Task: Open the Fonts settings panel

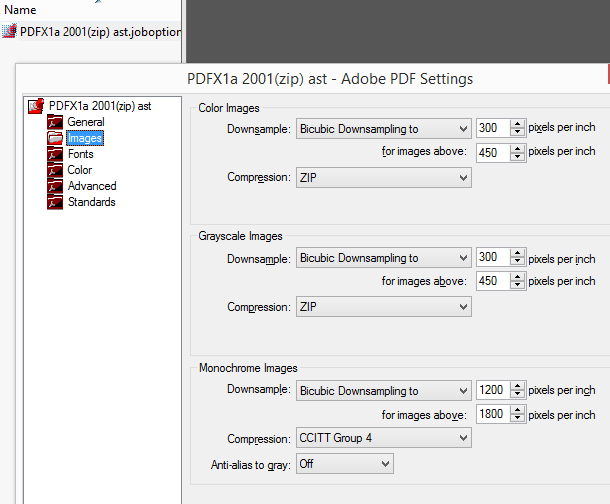Action: coord(81,154)
